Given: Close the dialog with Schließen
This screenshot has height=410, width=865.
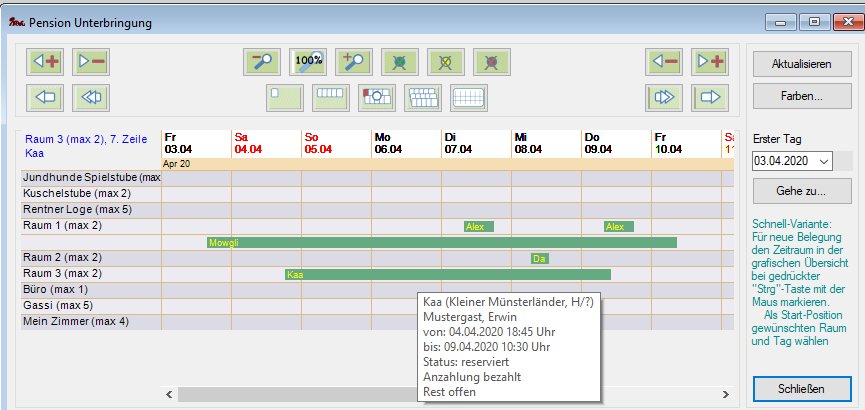Looking at the screenshot, I should (x=801, y=388).
